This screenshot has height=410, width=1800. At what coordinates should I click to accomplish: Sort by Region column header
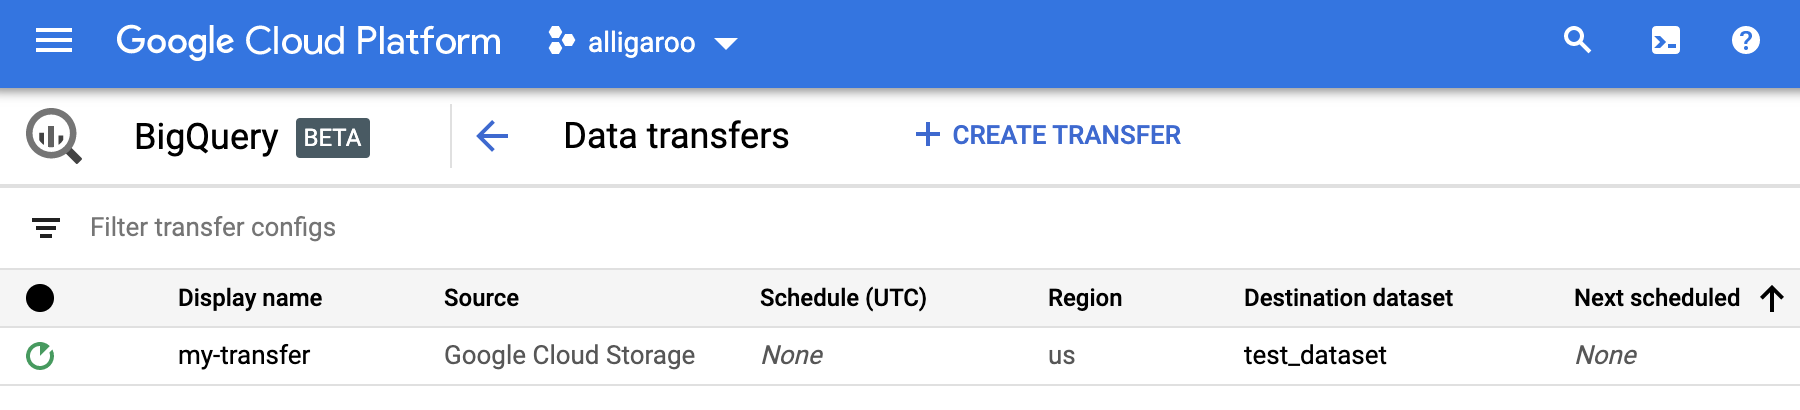point(1085,298)
